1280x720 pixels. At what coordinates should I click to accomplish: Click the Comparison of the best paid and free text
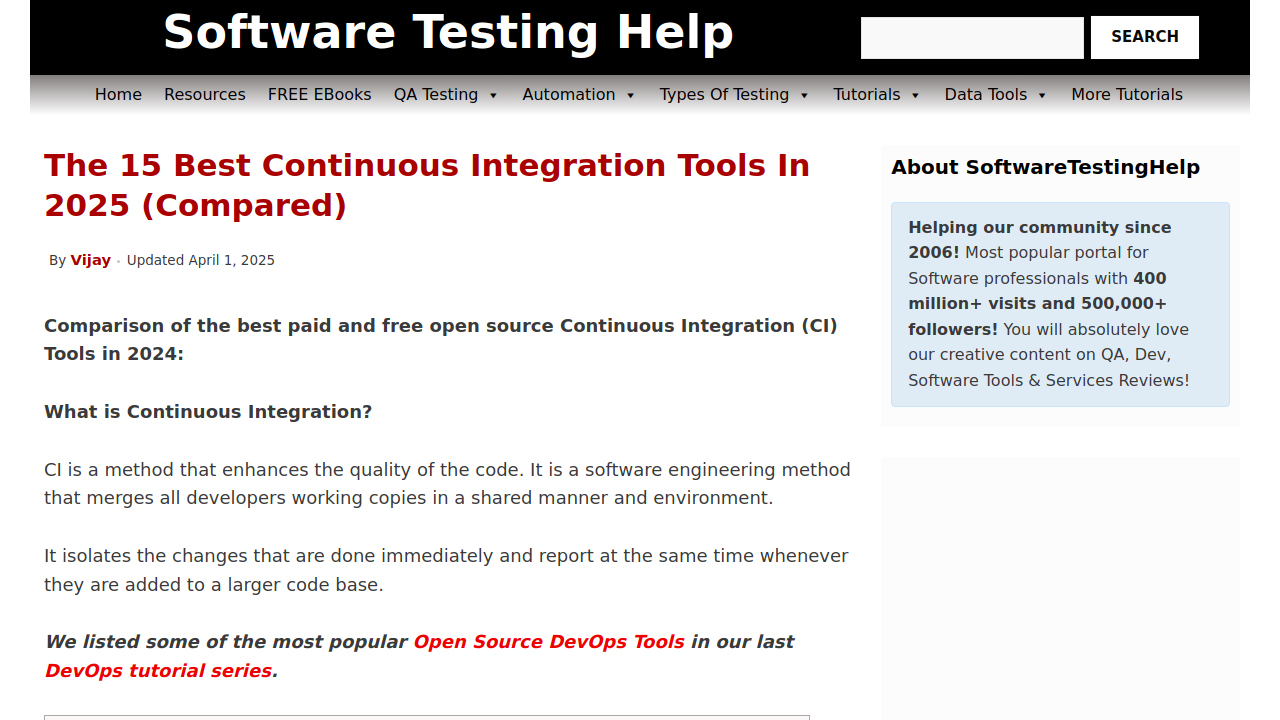441,340
